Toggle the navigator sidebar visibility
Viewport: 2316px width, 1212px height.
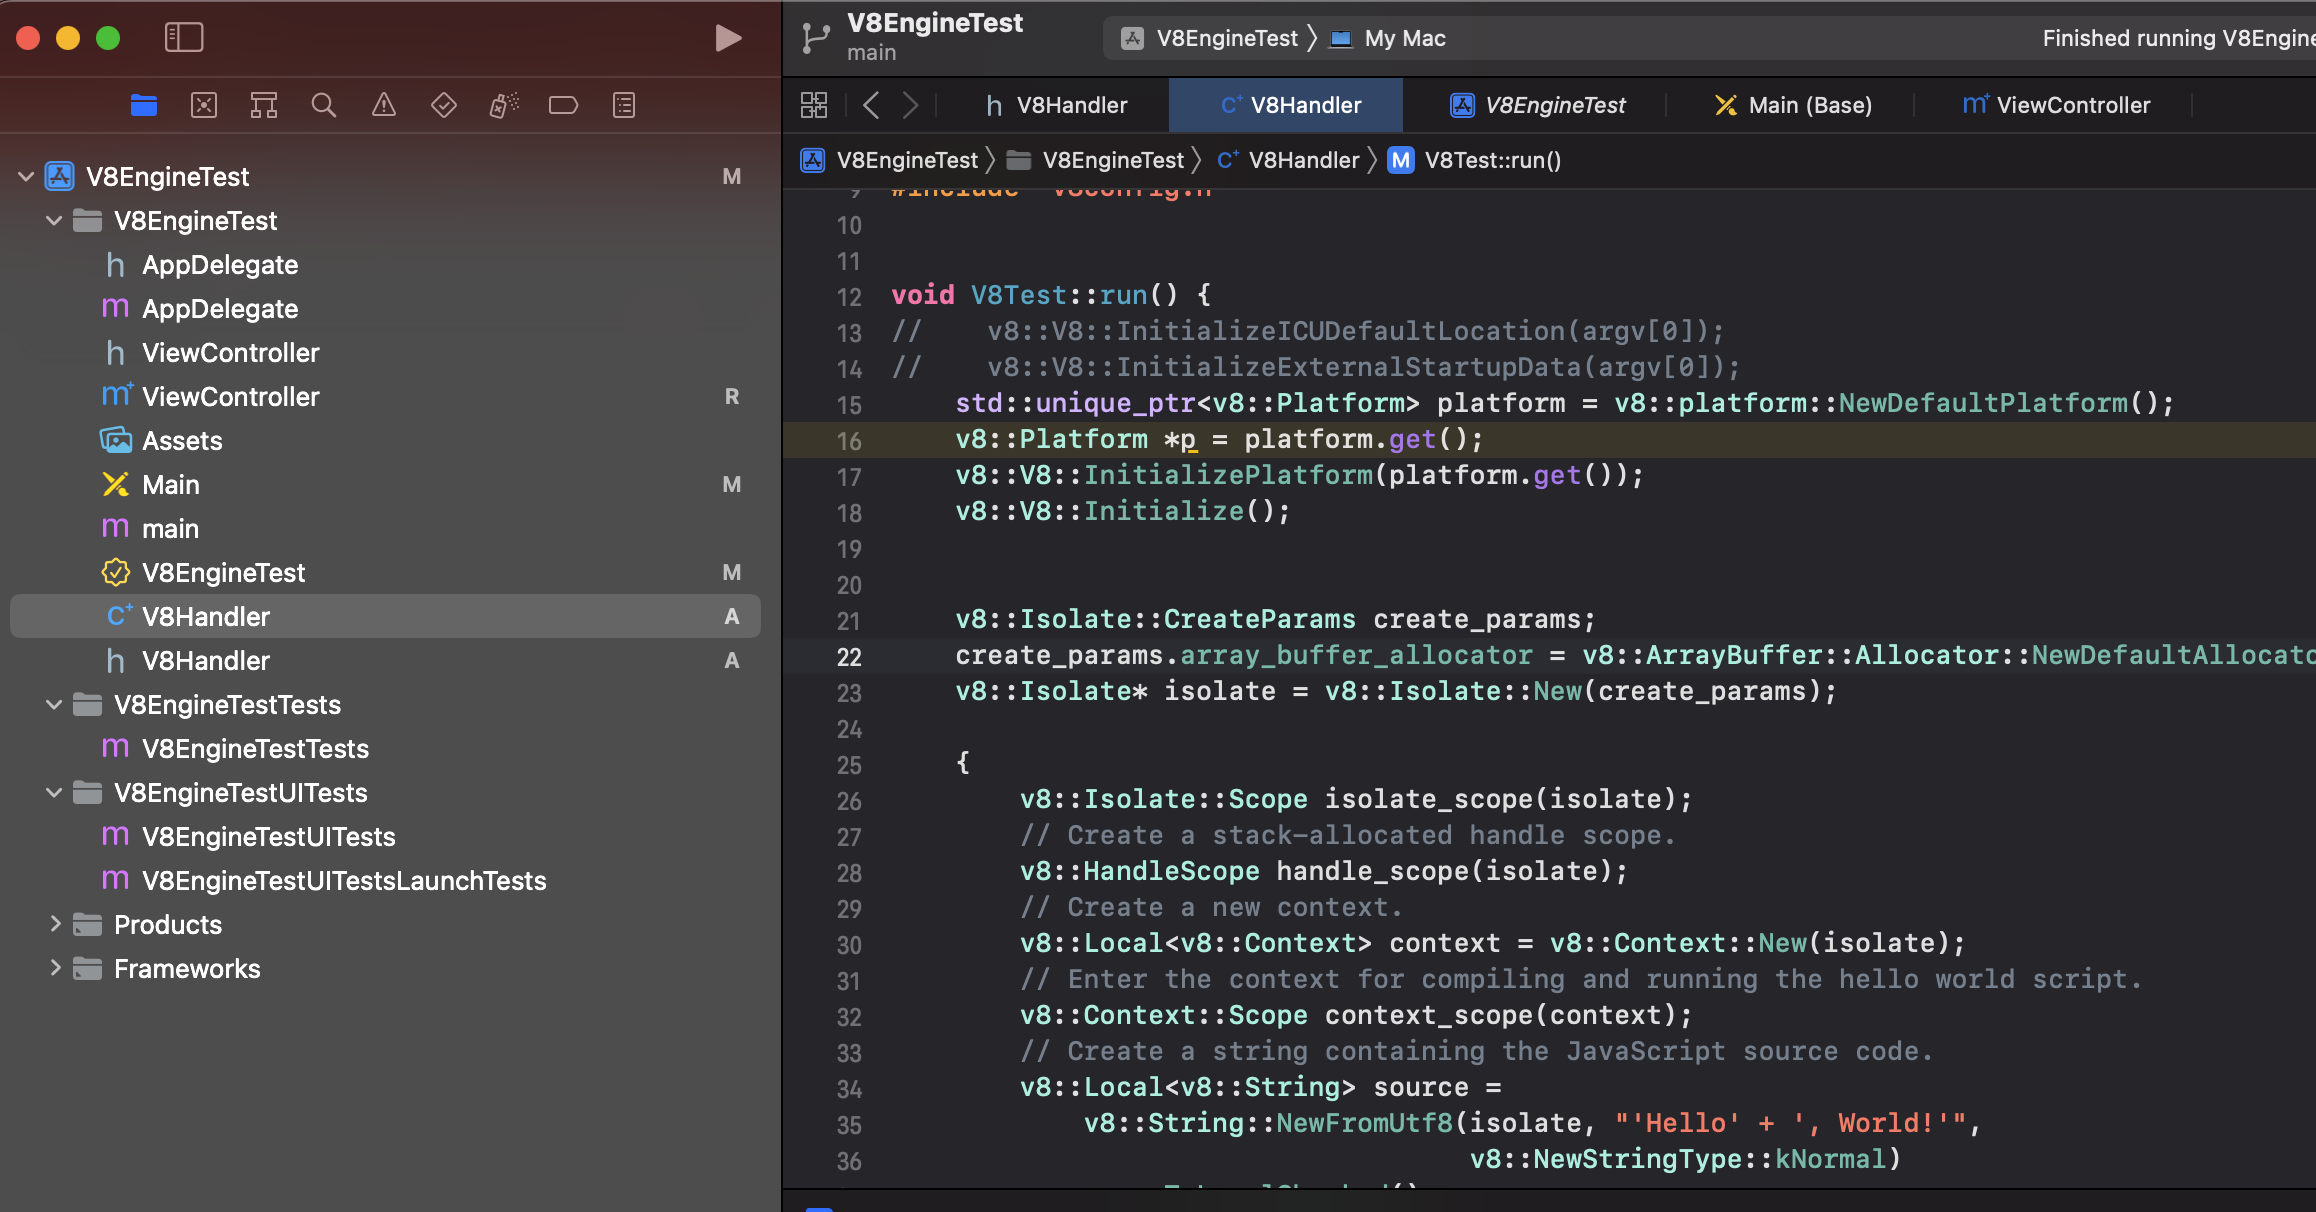coord(184,38)
